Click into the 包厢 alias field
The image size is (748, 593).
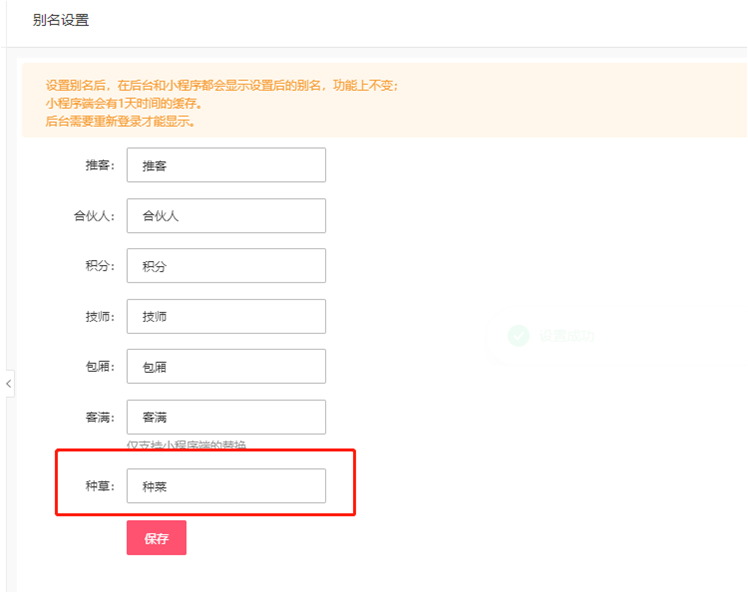click(226, 366)
